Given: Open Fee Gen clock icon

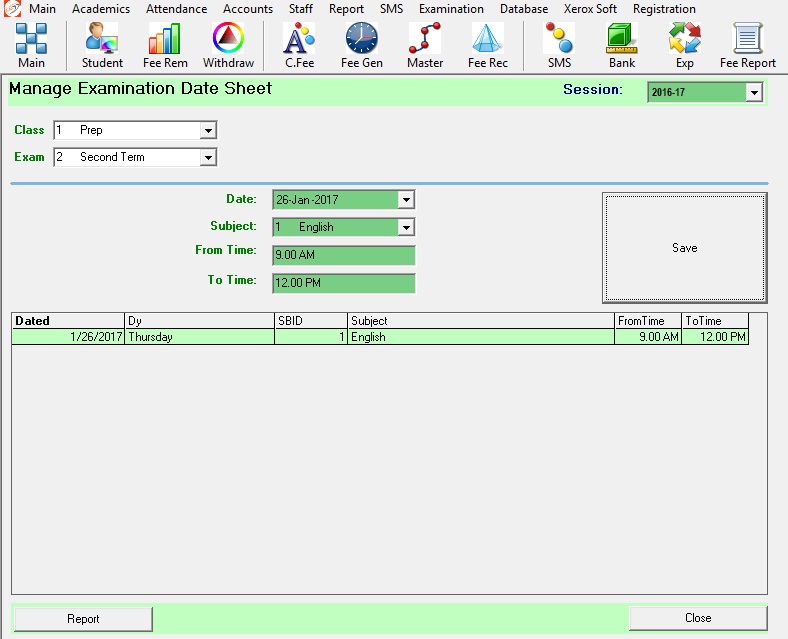Looking at the screenshot, I should click(362, 46).
